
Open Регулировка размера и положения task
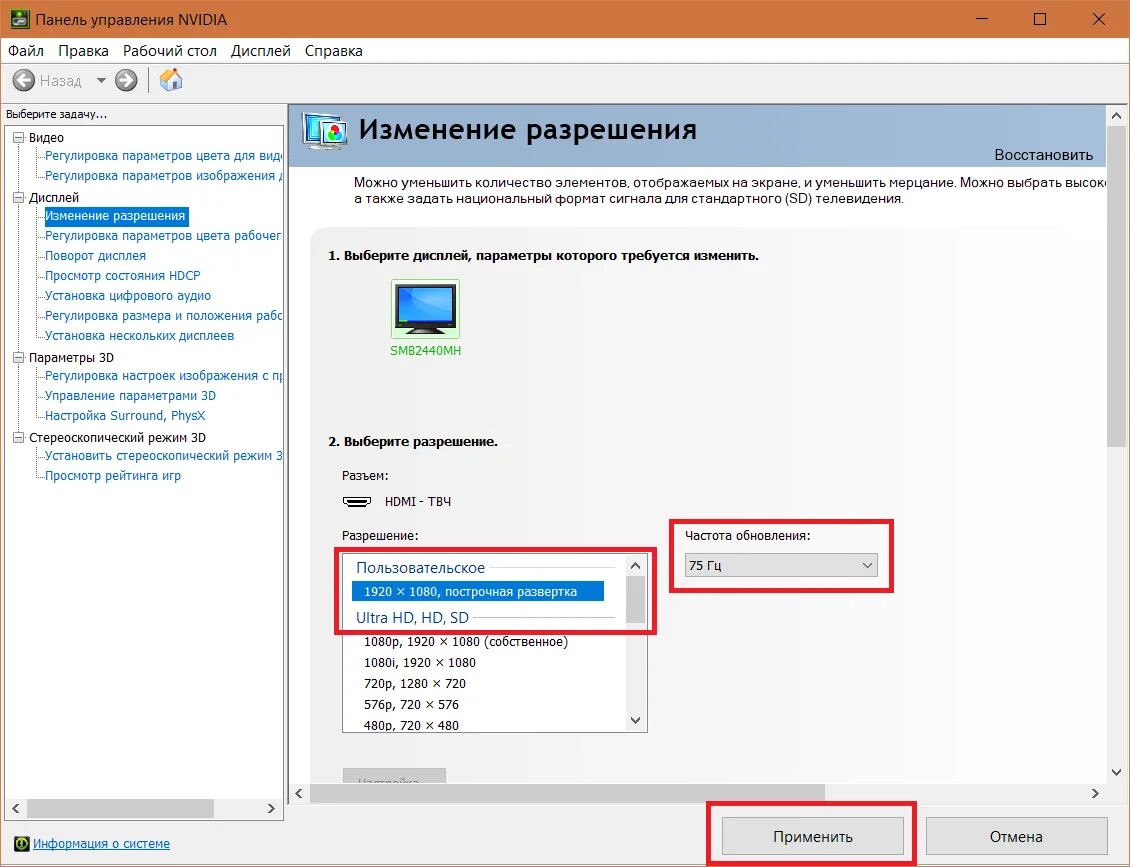pos(163,316)
